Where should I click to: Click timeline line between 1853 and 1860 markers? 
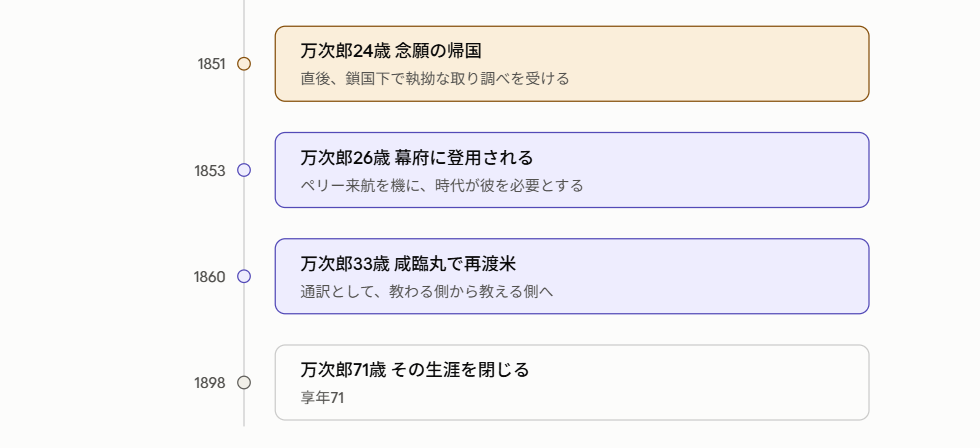(244, 223)
